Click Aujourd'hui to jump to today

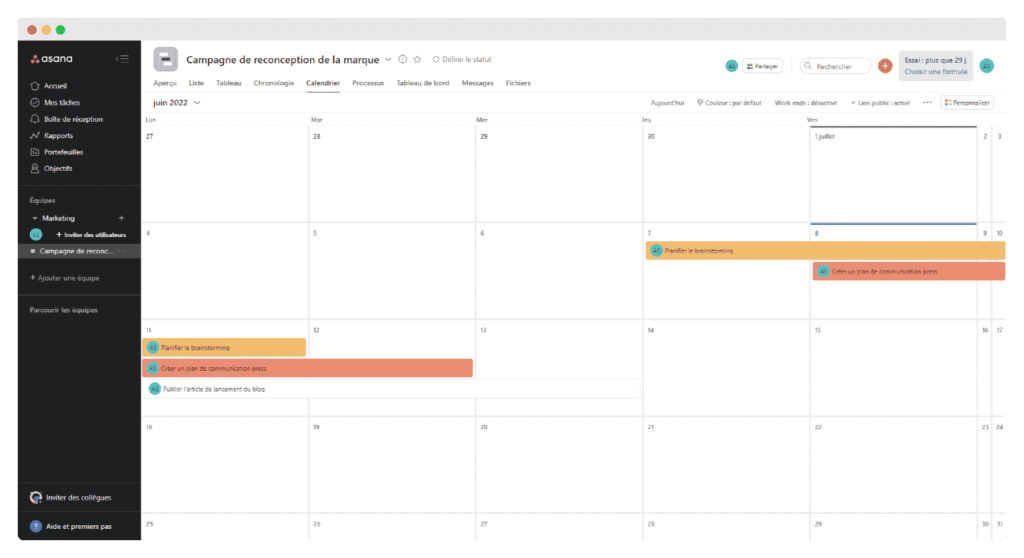[667, 103]
